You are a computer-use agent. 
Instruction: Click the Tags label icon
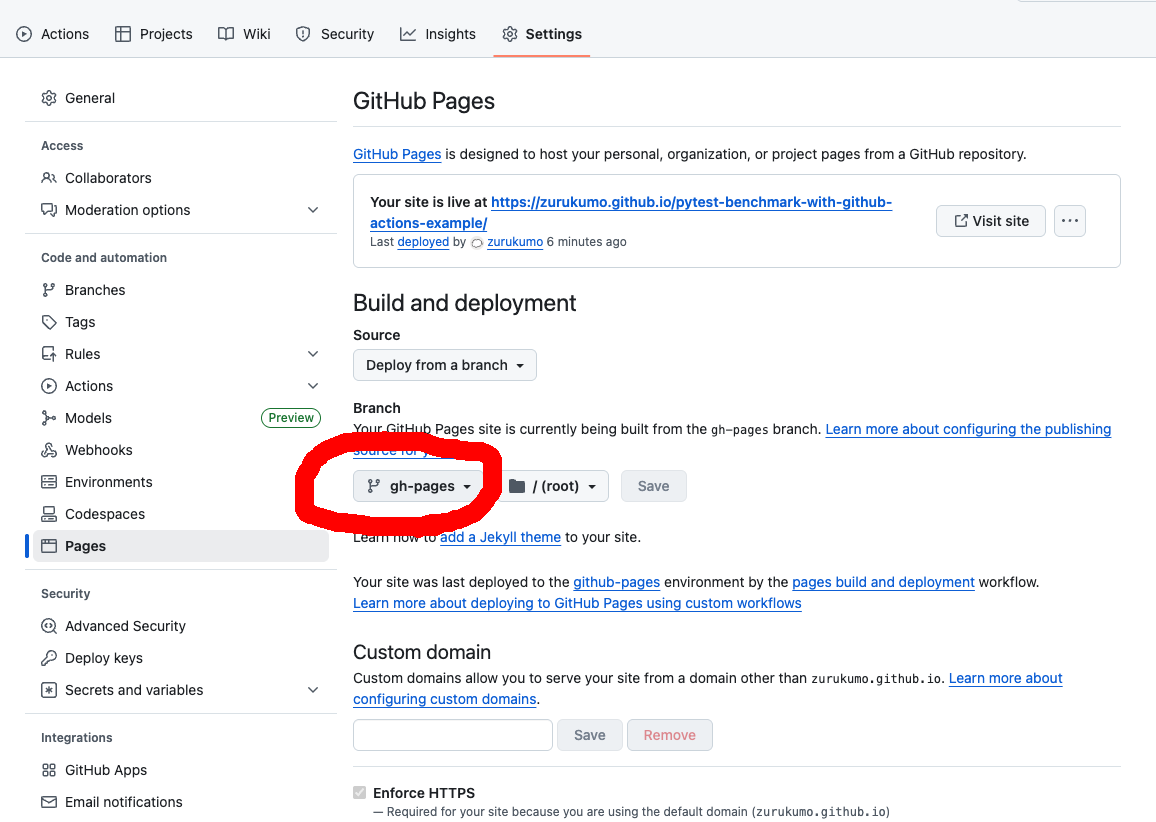click(x=49, y=322)
